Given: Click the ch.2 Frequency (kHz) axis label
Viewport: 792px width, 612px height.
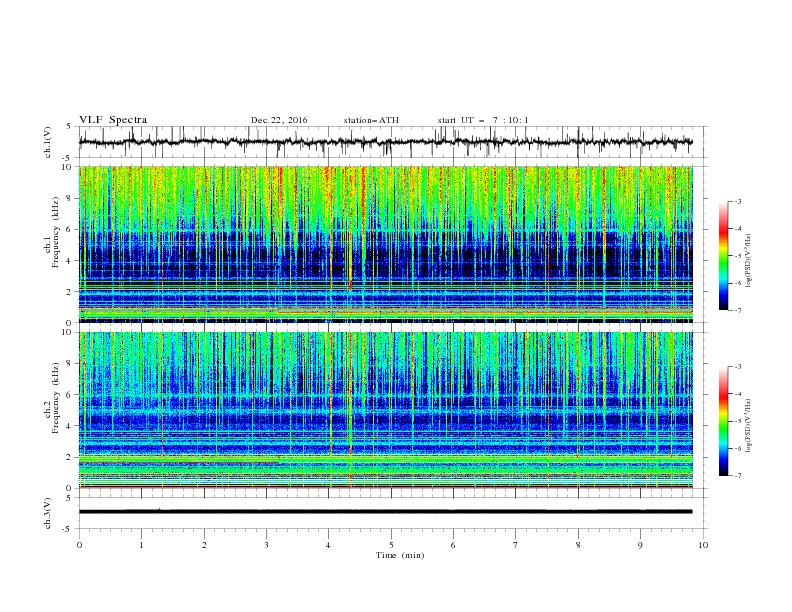Looking at the screenshot, I should 52,397.
